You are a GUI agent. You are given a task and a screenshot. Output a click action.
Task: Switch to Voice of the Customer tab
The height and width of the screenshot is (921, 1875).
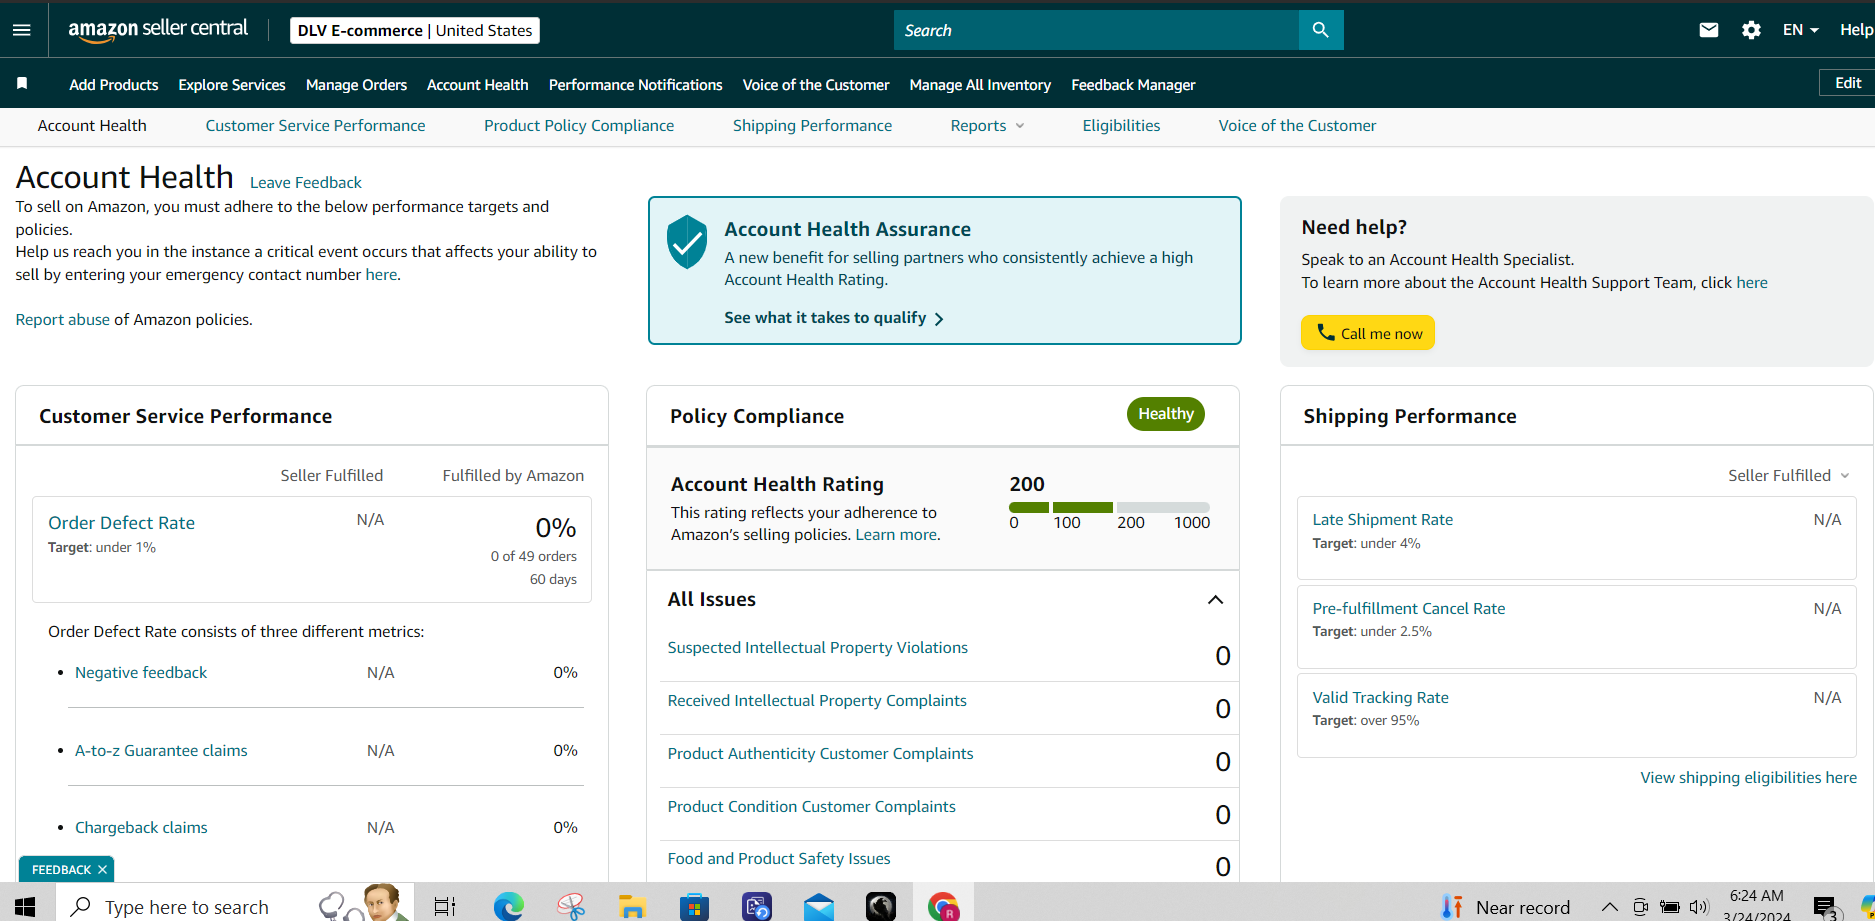1297,125
